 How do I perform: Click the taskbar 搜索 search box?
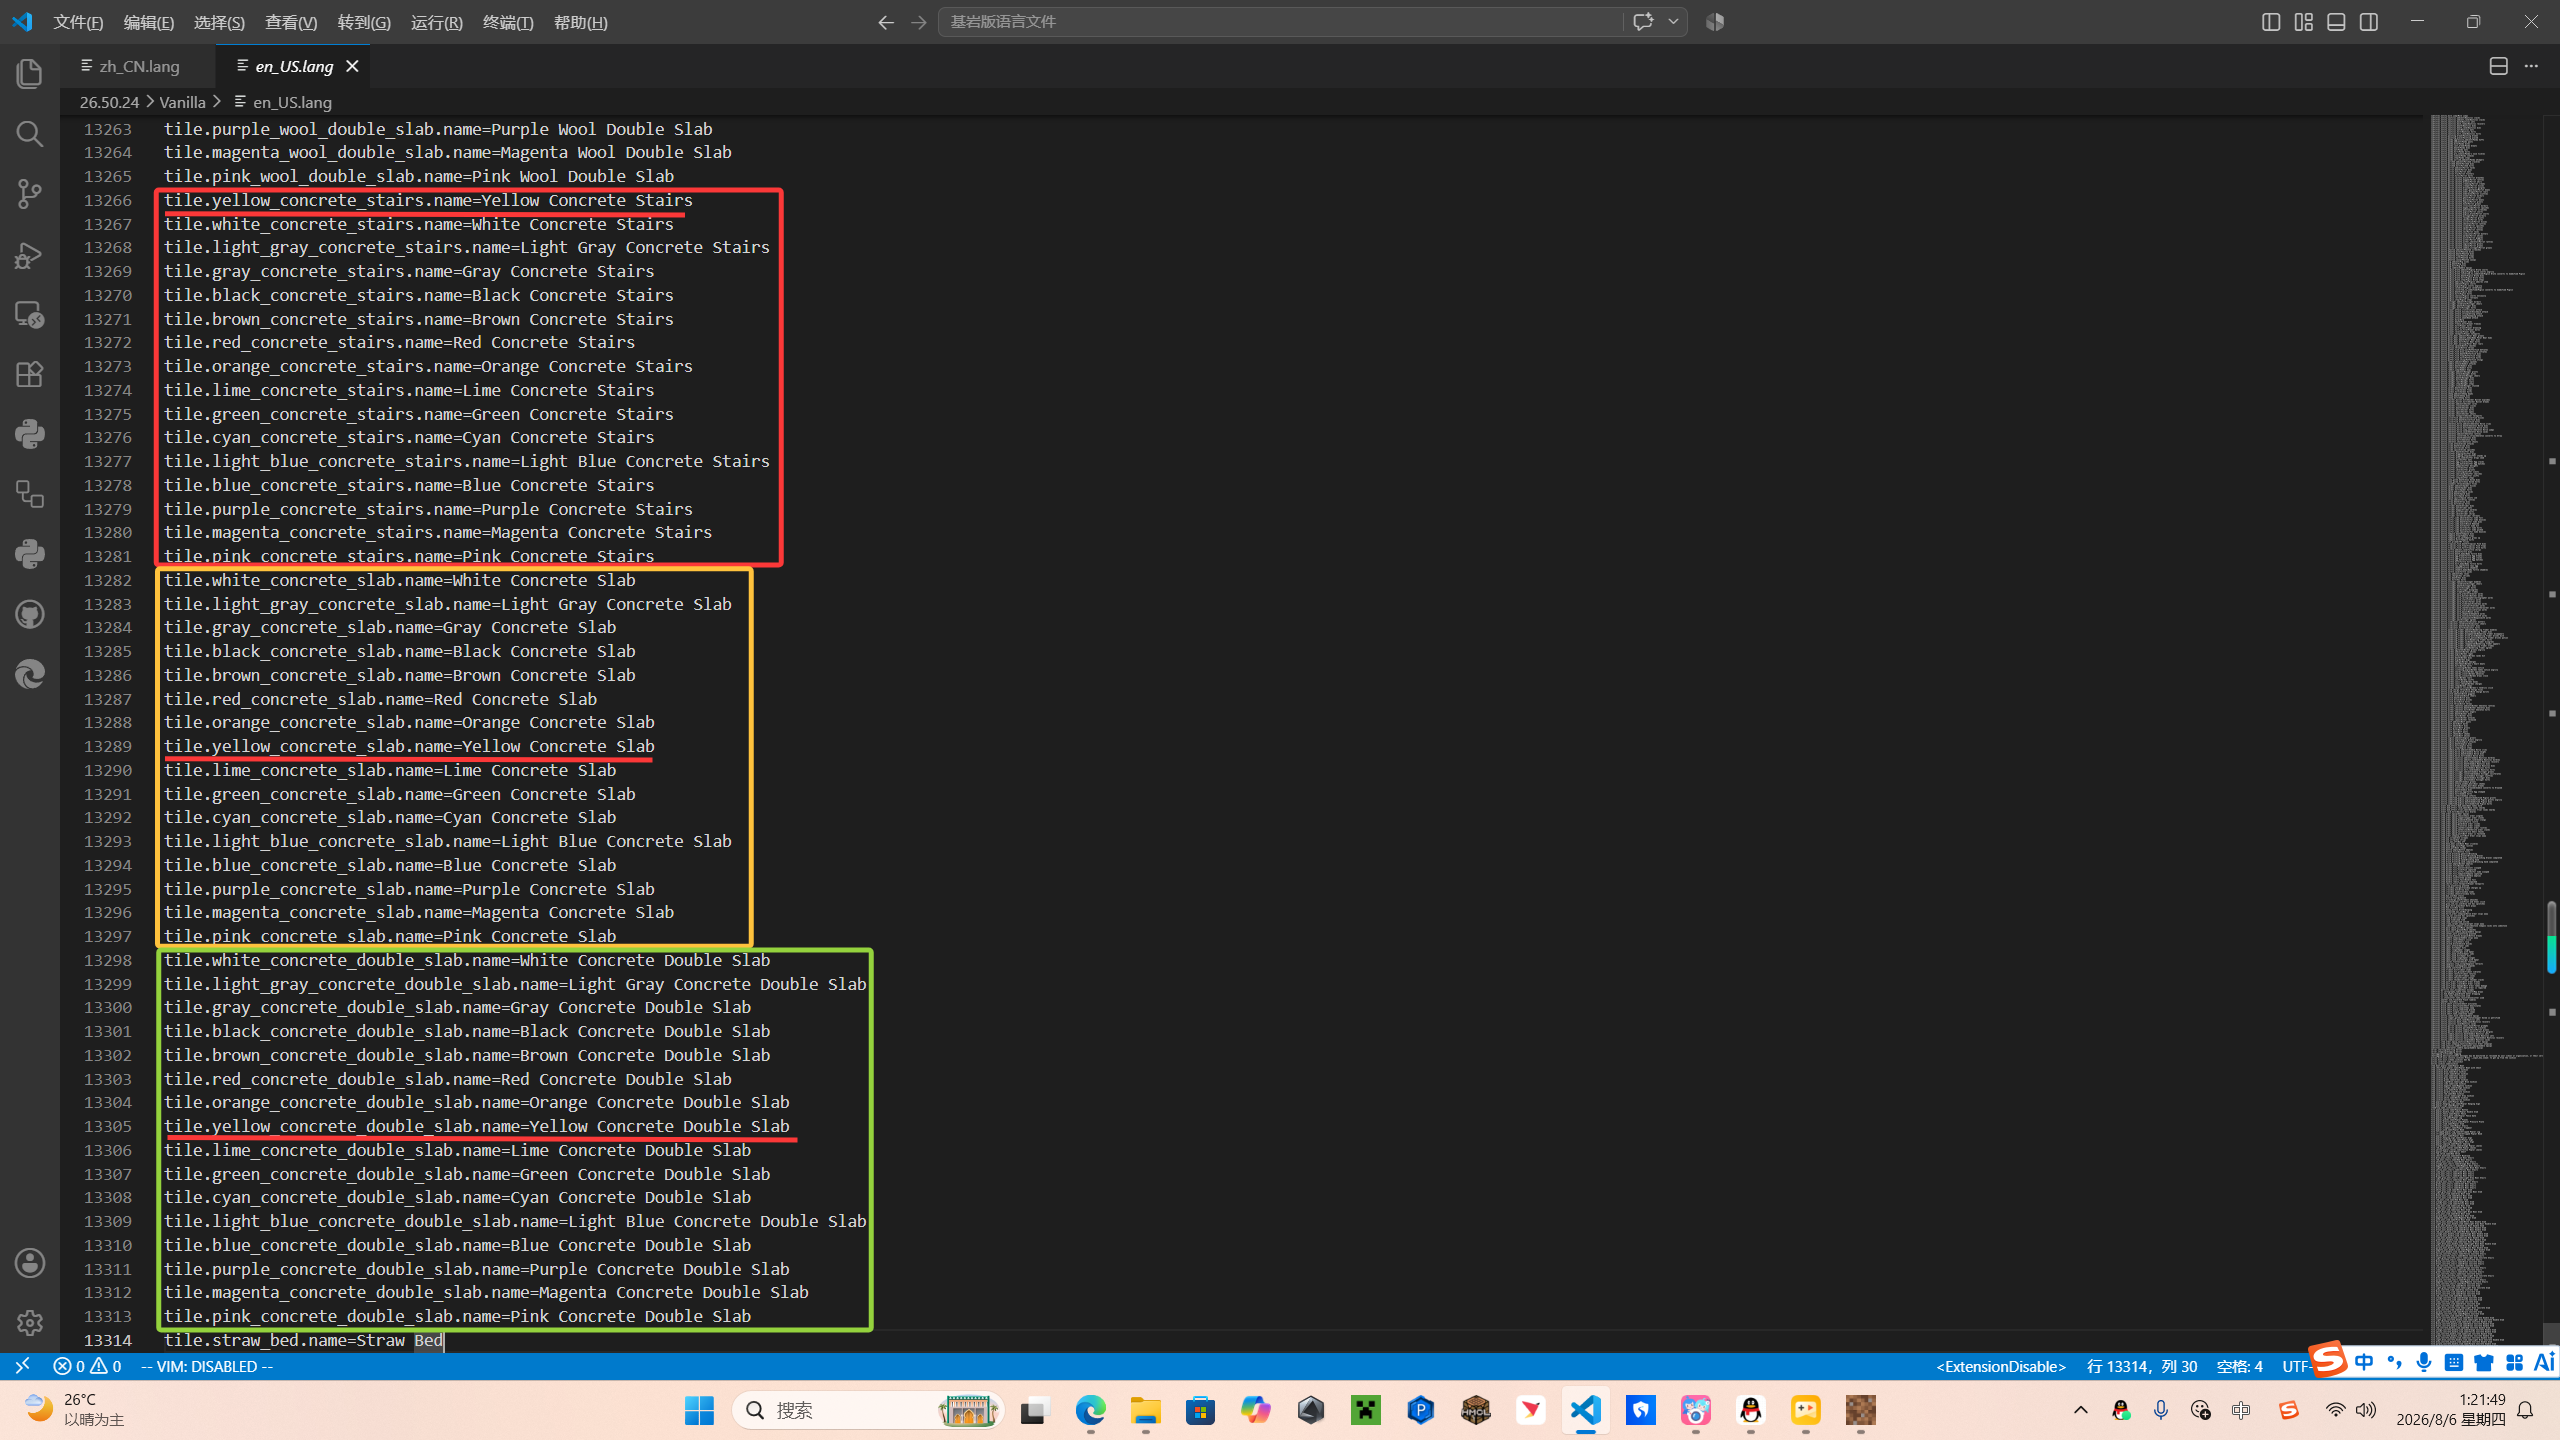click(x=868, y=1410)
